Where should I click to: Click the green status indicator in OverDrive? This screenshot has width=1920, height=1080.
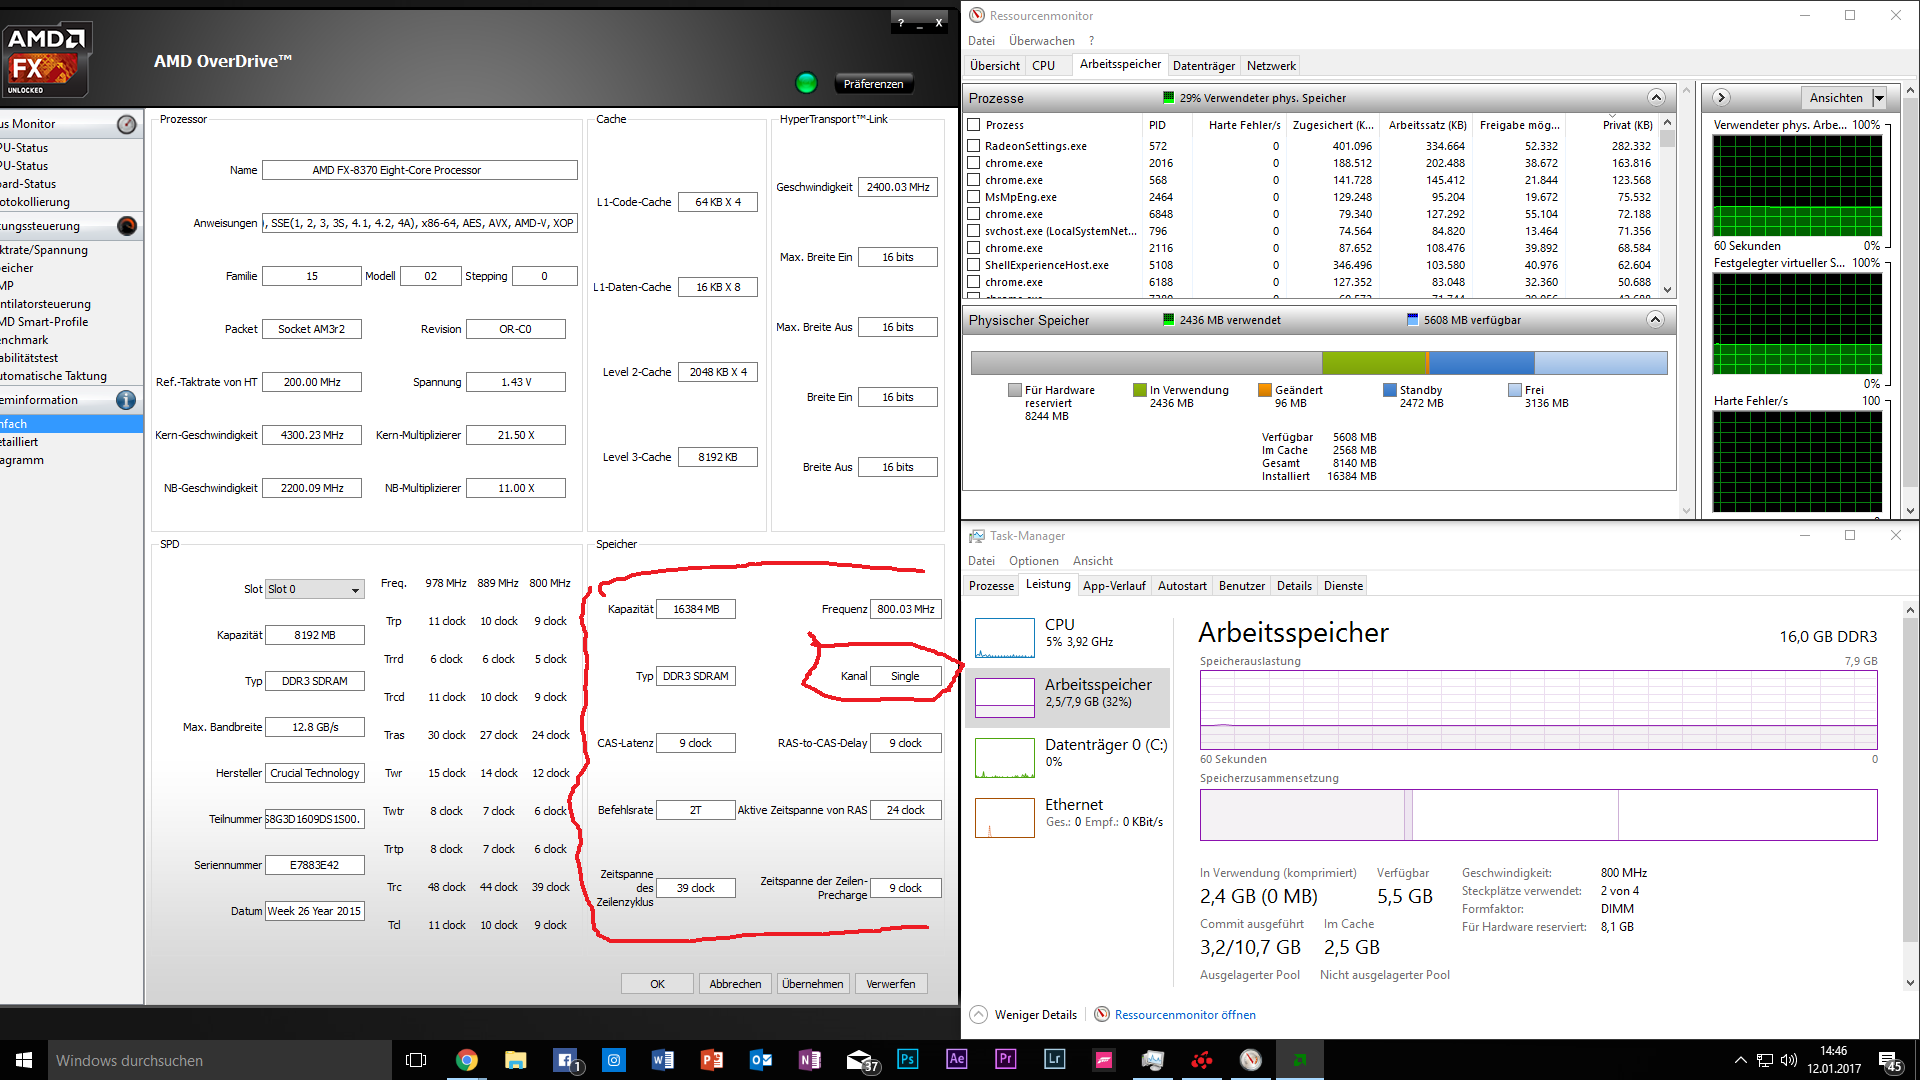tap(806, 83)
